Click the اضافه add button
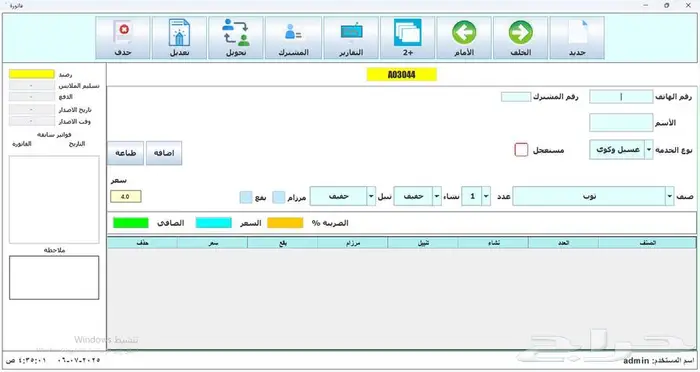The height and width of the screenshot is (372, 700). pos(164,153)
